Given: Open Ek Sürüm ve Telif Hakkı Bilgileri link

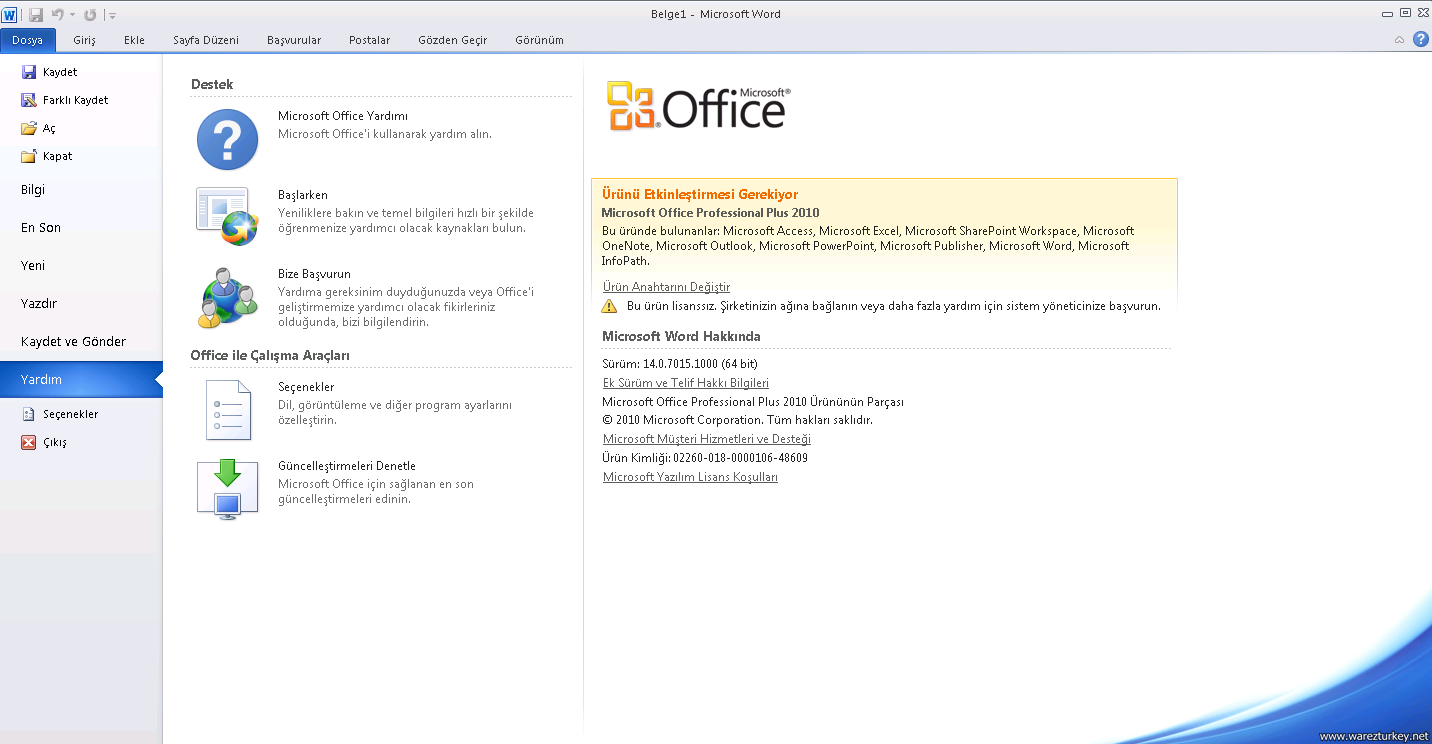Looking at the screenshot, I should pyautogui.click(x=686, y=383).
